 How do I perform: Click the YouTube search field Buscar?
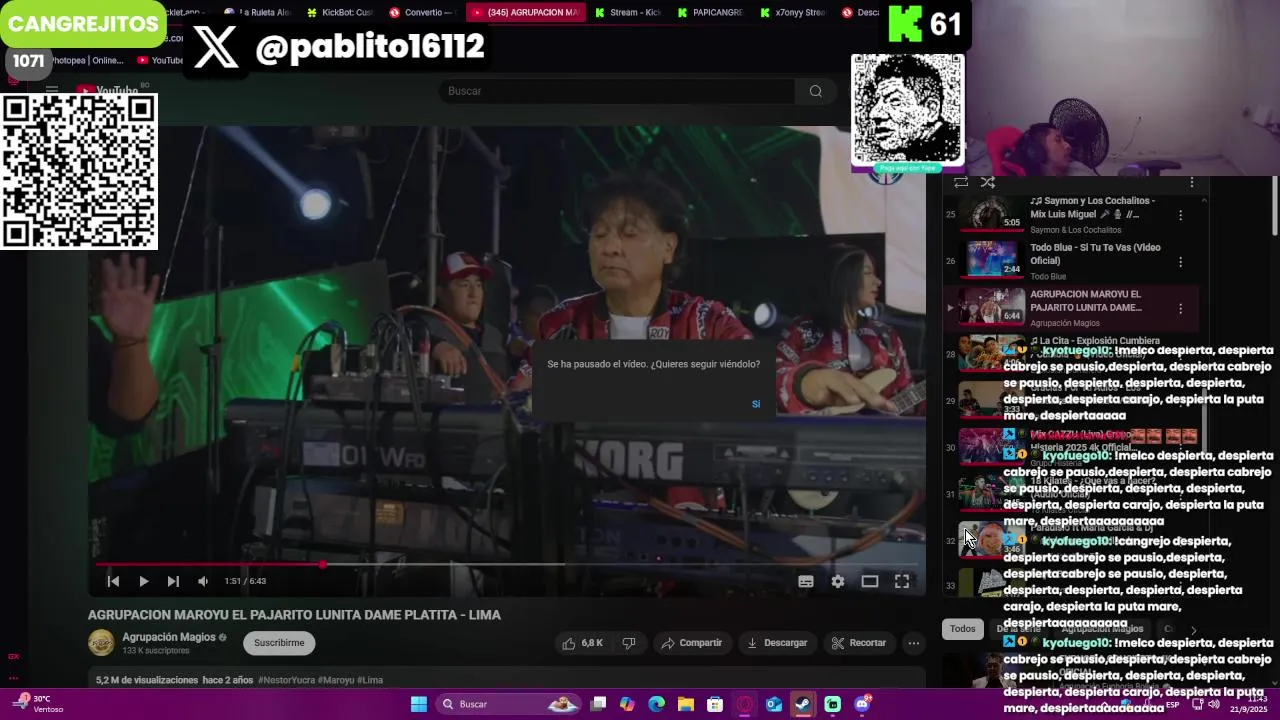(617, 91)
